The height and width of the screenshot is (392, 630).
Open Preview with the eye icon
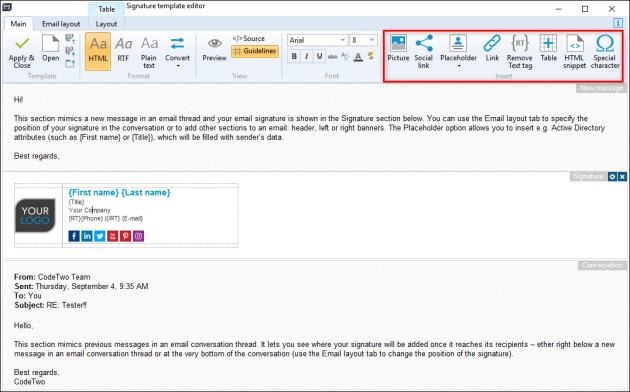click(x=215, y=49)
